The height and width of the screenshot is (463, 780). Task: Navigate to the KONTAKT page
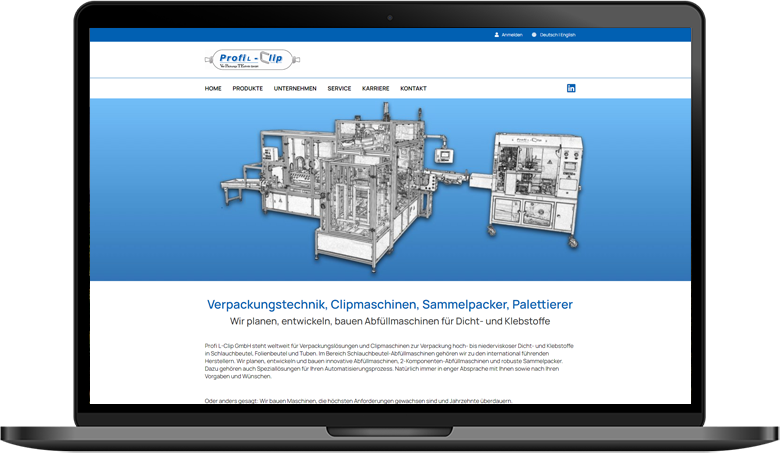point(413,88)
